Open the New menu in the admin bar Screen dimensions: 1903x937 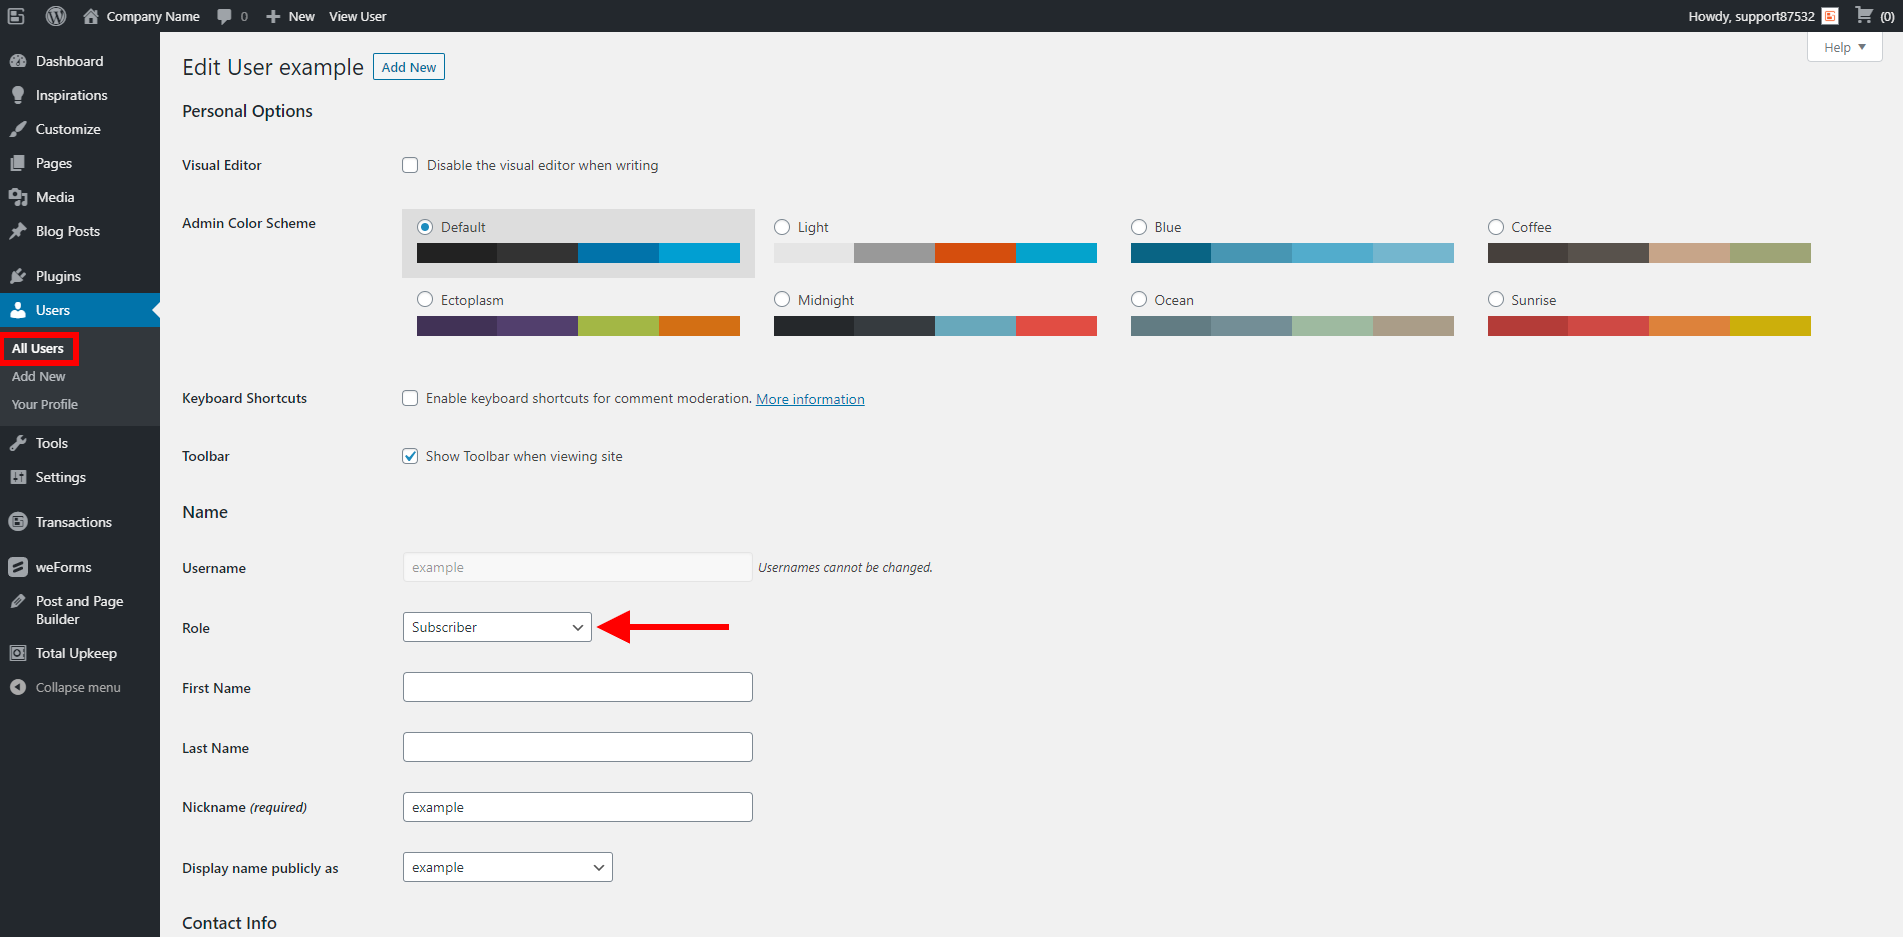click(289, 16)
